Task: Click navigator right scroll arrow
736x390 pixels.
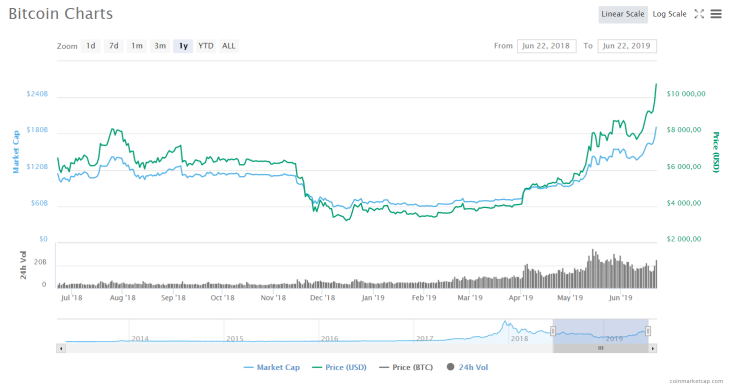Action: (x=652, y=348)
